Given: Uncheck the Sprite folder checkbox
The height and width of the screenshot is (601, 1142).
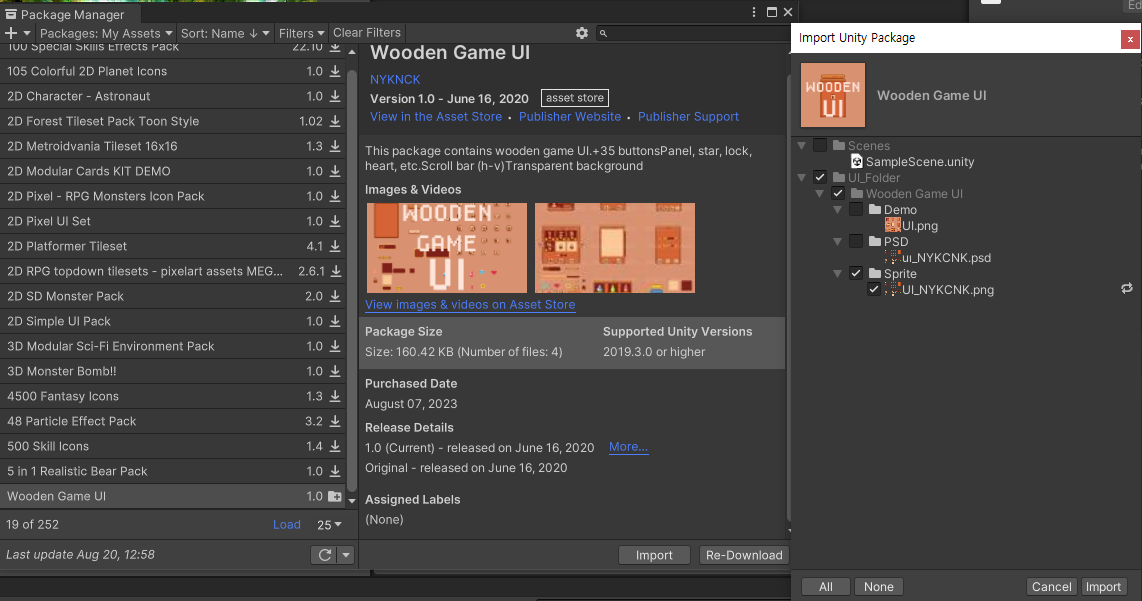Looking at the screenshot, I should click(856, 273).
